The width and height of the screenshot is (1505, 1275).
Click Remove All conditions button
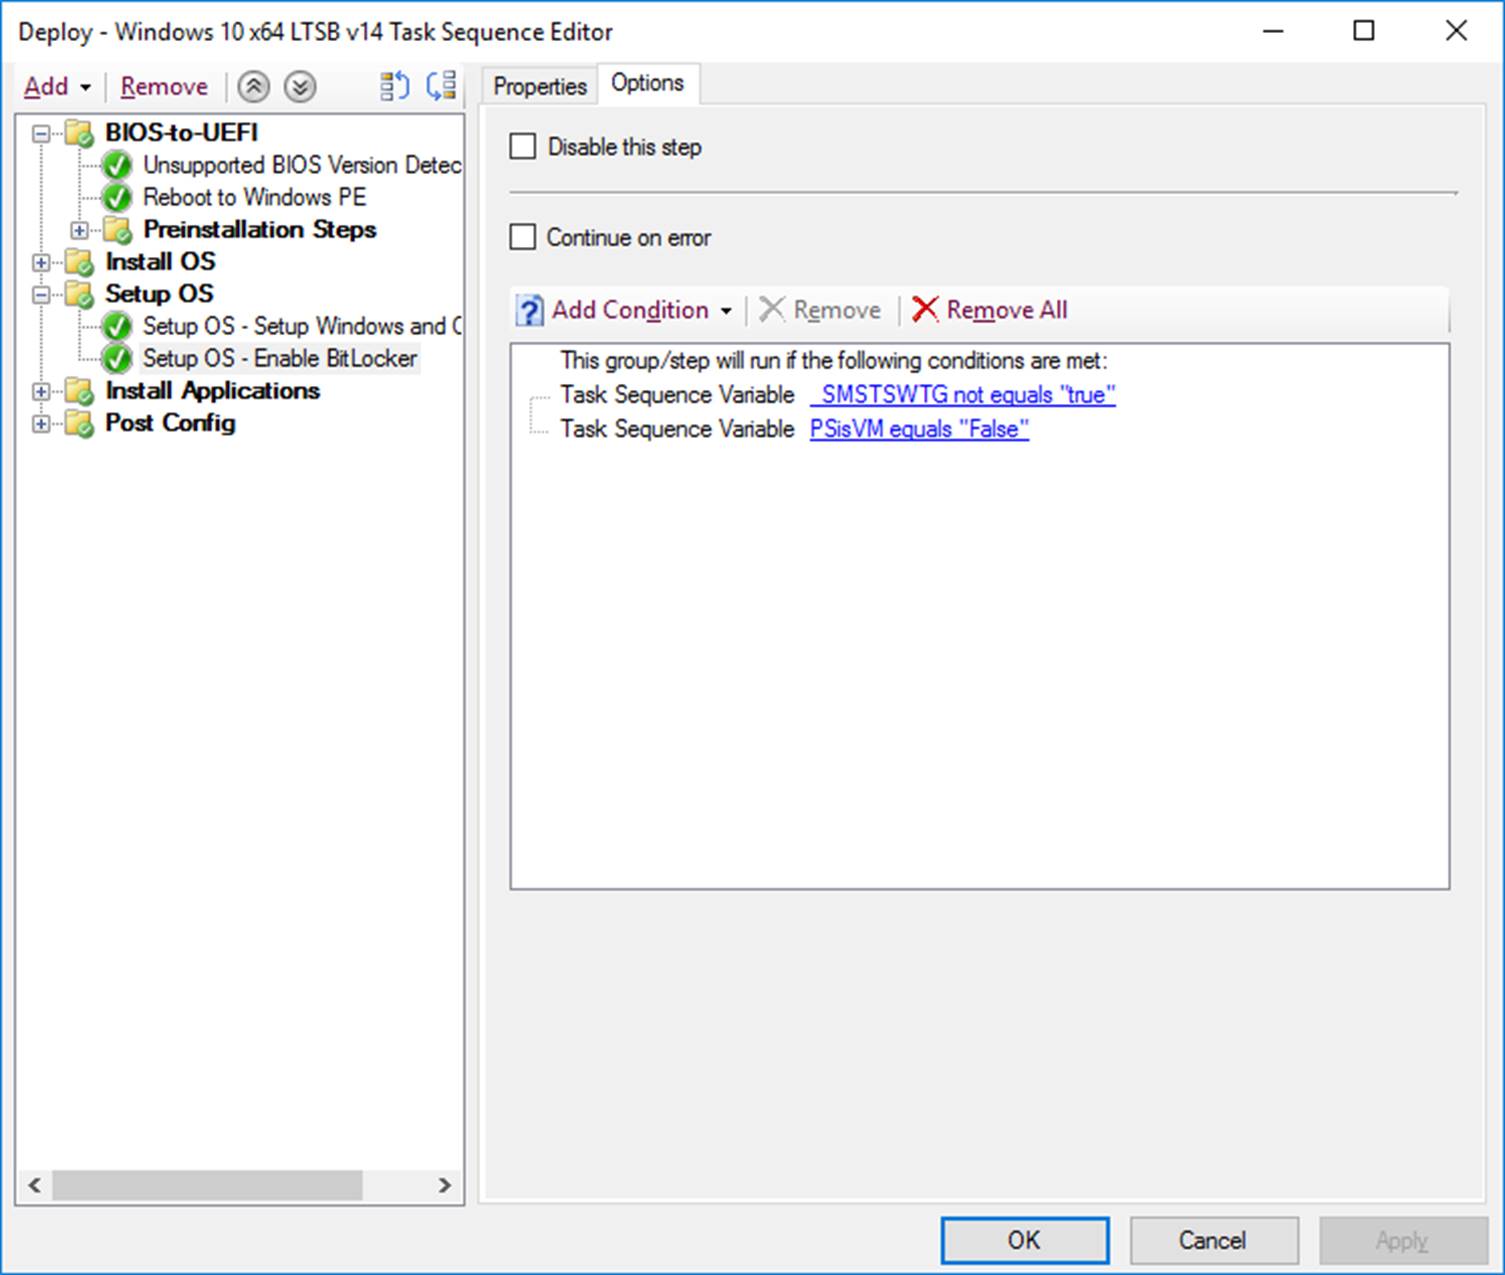pyautogui.click(x=990, y=310)
